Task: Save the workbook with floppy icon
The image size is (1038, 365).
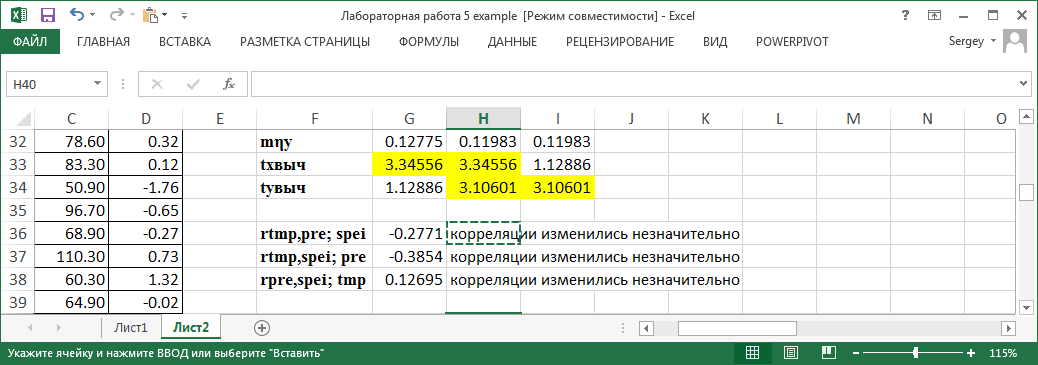Action: click(x=48, y=15)
